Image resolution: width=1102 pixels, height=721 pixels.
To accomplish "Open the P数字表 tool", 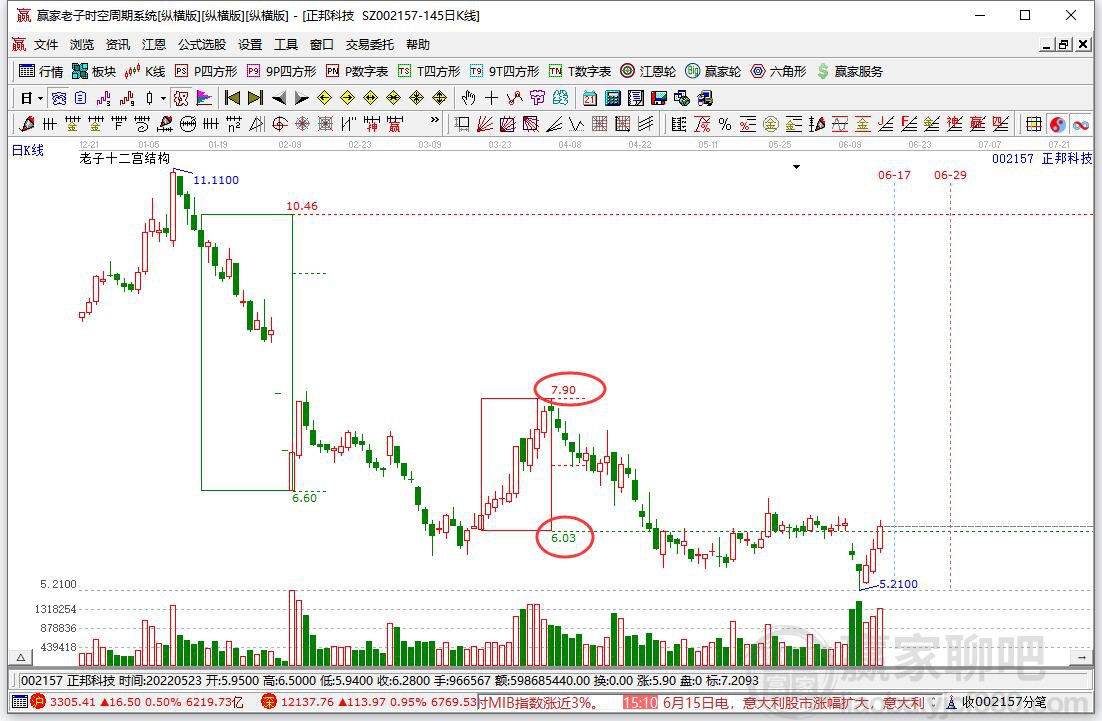I will (x=357, y=71).
